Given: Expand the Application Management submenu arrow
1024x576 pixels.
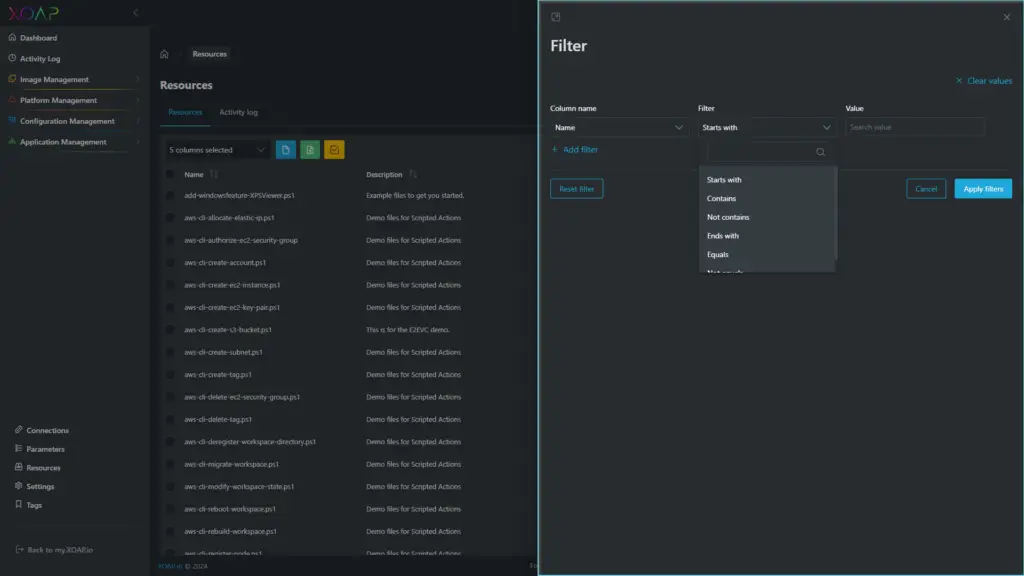Looking at the screenshot, I should click(137, 142).
